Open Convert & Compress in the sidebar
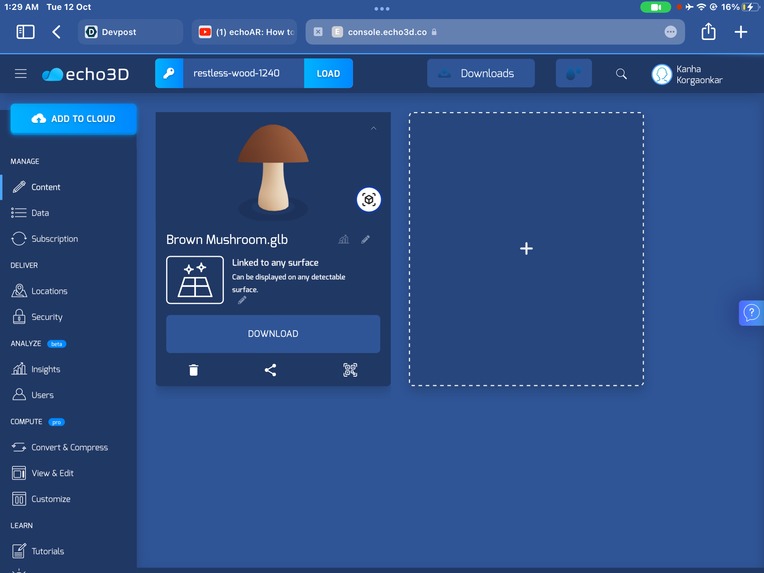Screen dimensions: 764x573 [59, 447]
